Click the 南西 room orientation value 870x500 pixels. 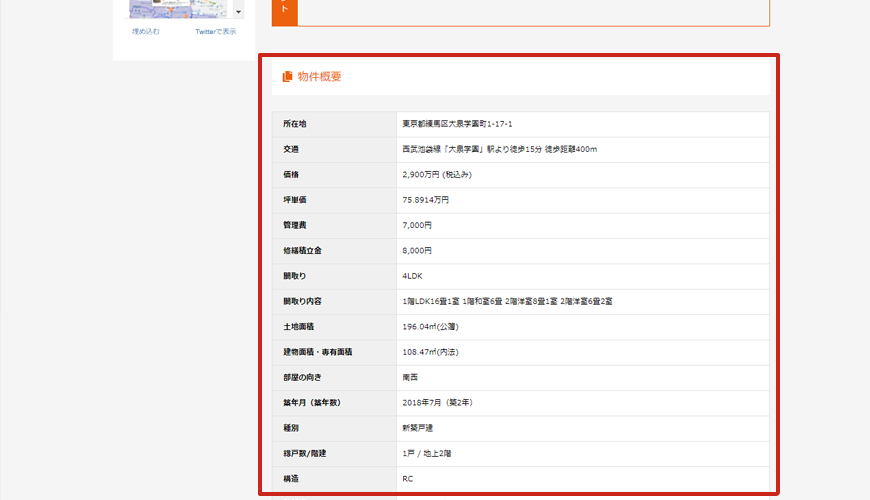[x=410, y=377]
